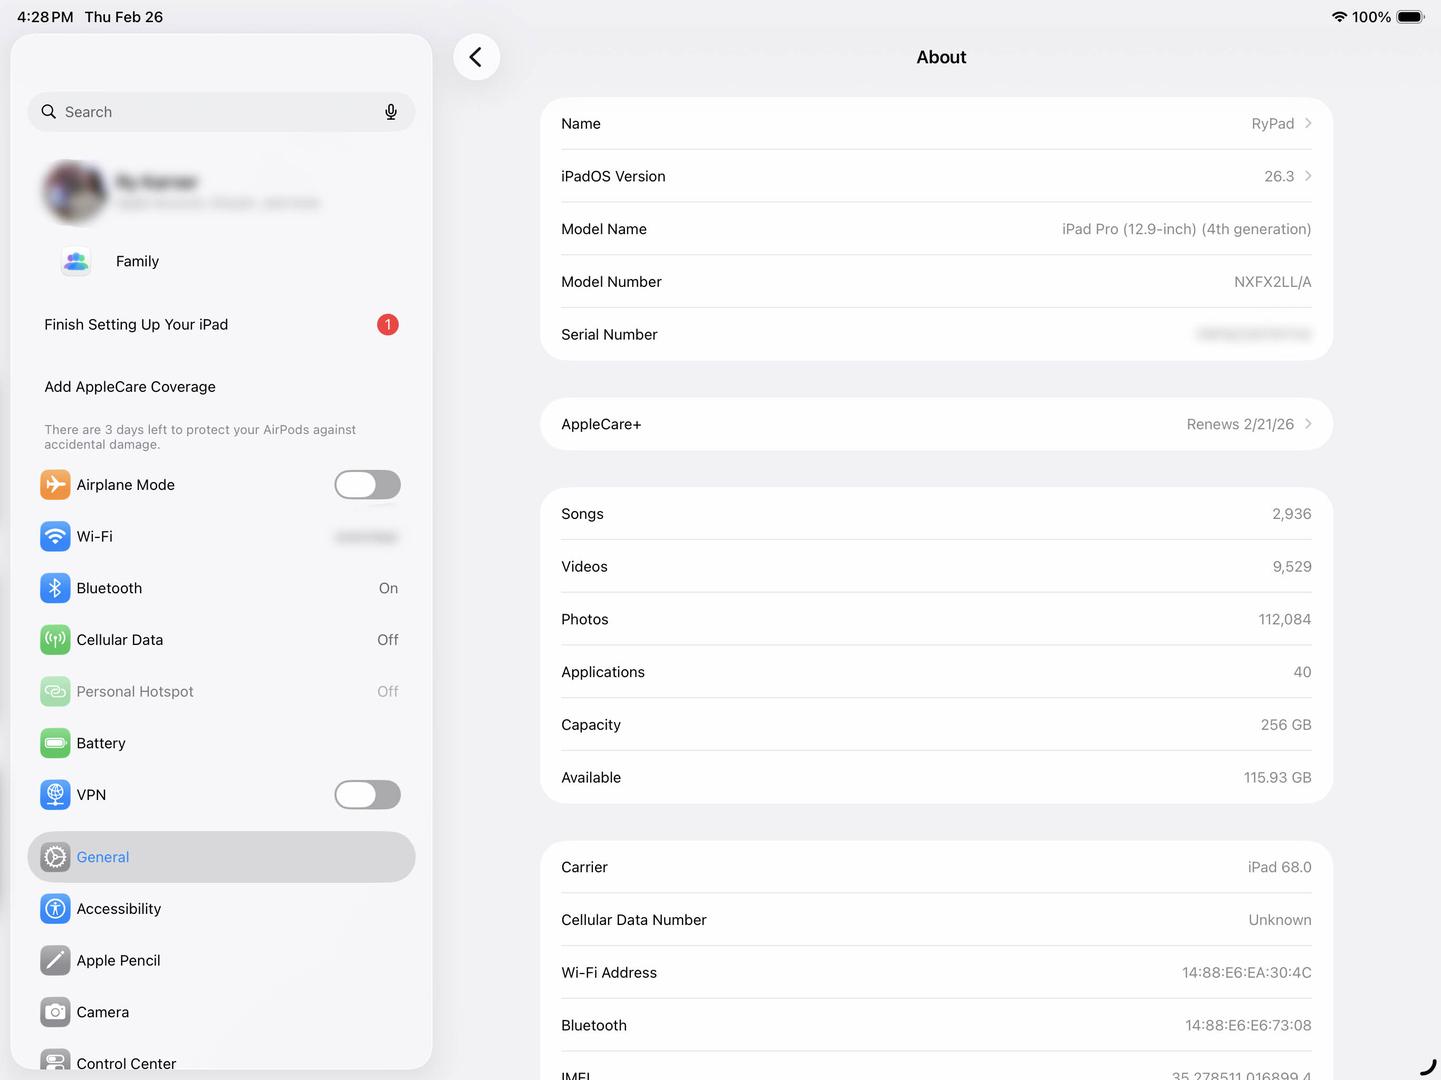The image size is (1441, 1080).
Task: Tap the red notification badge
Action: [x=388, y=324]
